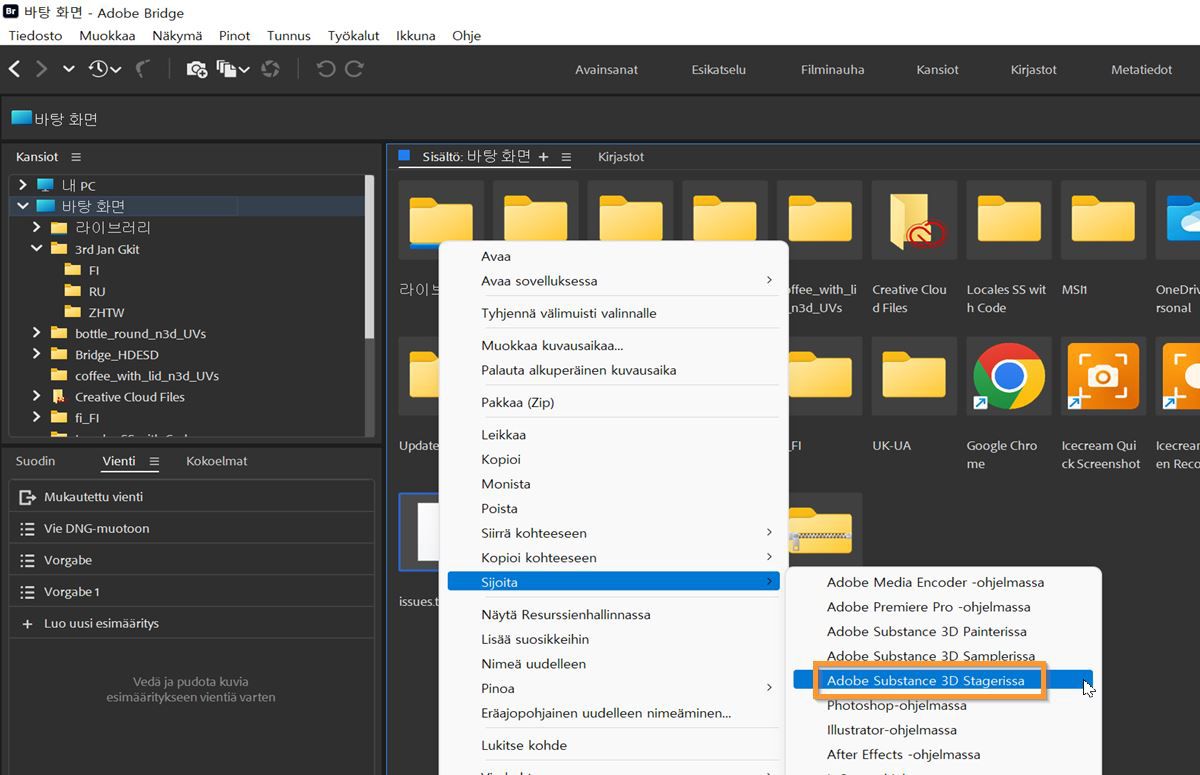Select the ZHTW folder in the tree
Viewport: 1200px width, 775px height.
click(106, 312)
